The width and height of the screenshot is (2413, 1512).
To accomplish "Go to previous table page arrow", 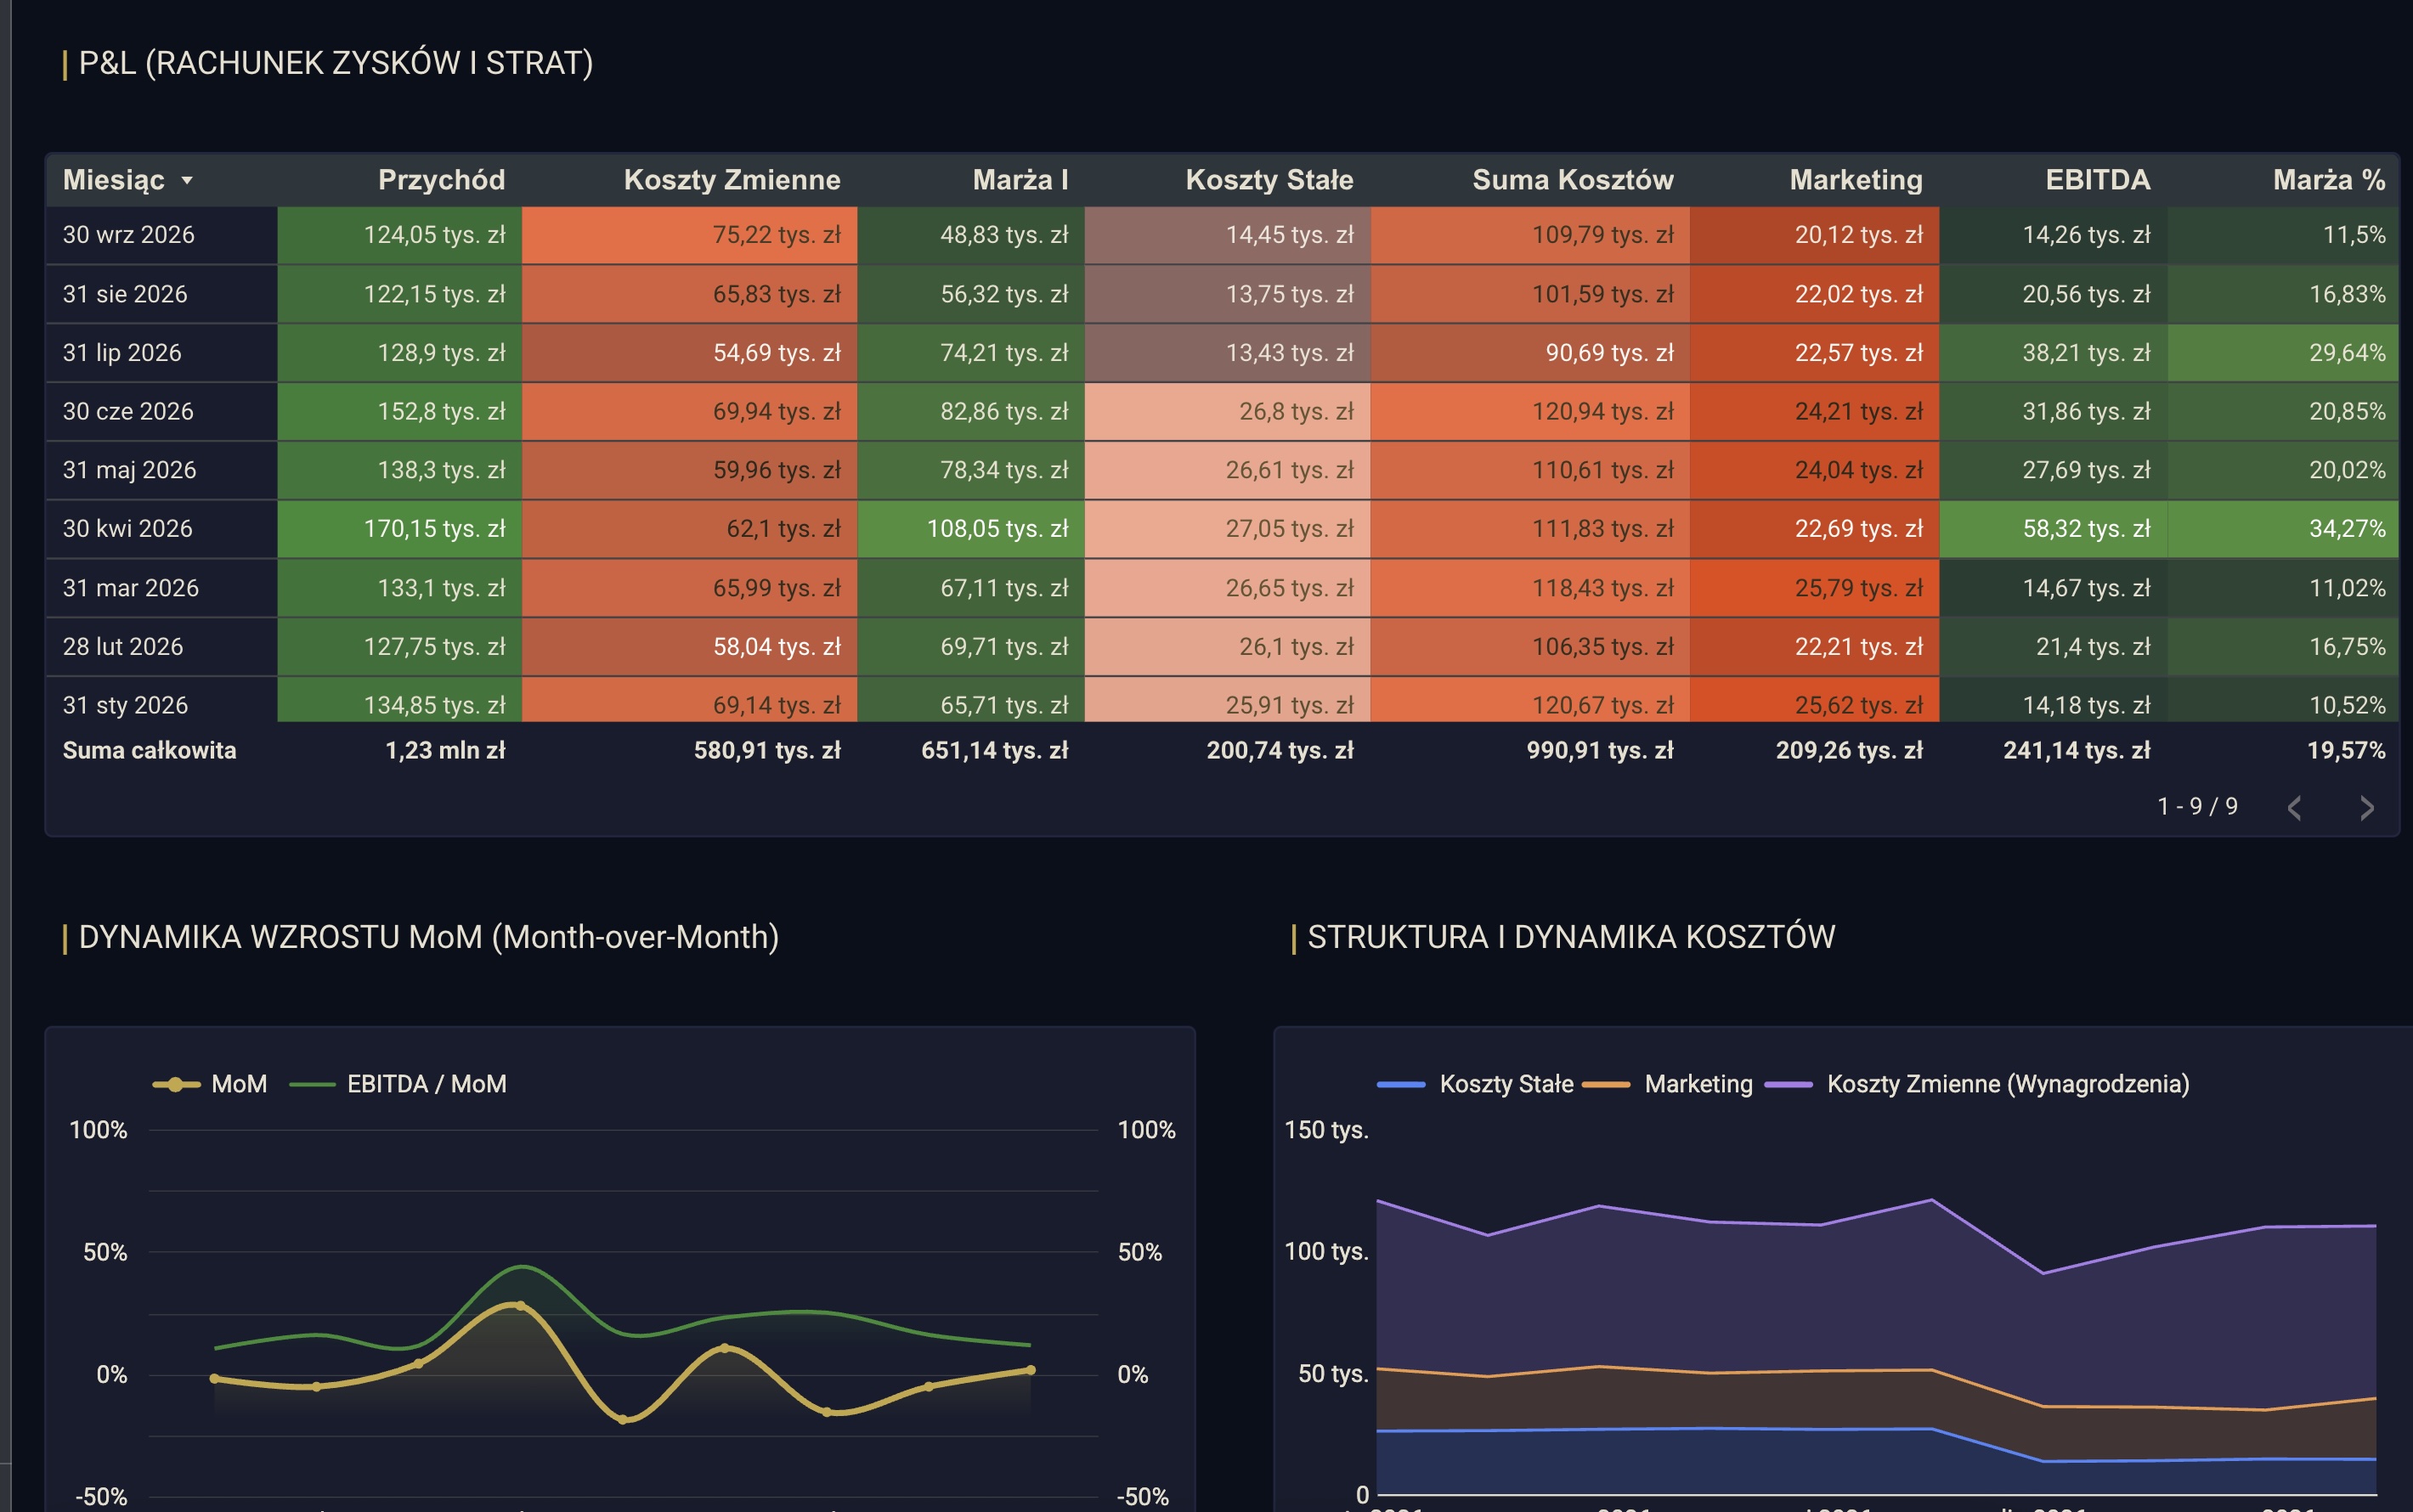I will tap(2295, 808).
